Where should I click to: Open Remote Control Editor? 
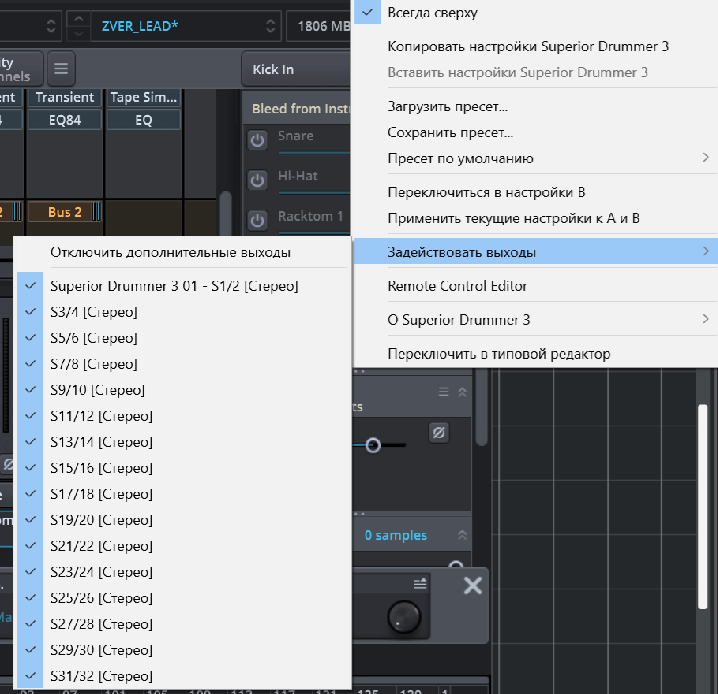tap(536, 286)
